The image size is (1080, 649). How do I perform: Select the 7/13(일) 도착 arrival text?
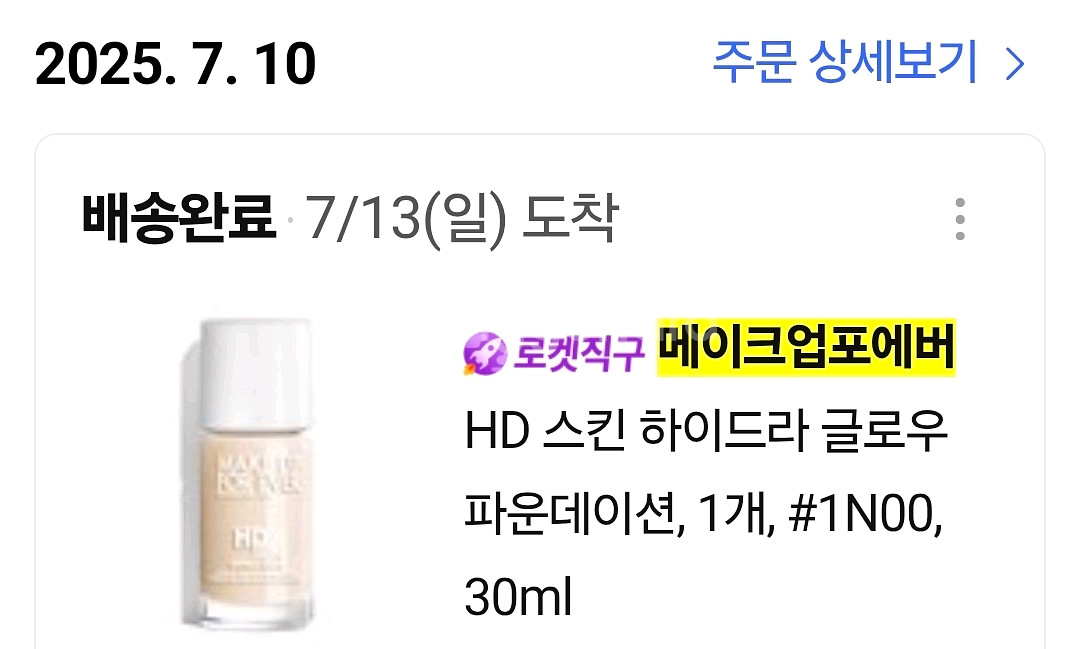pos(461,220)
